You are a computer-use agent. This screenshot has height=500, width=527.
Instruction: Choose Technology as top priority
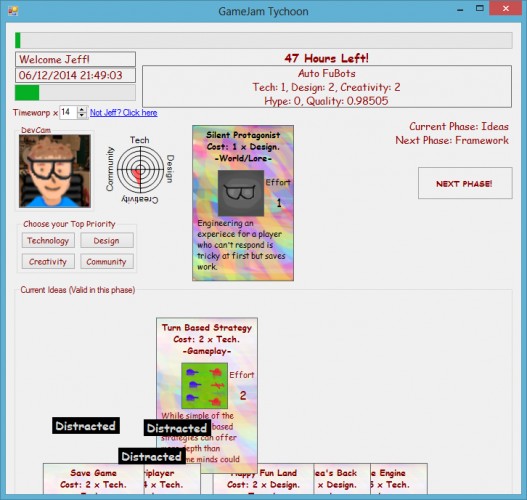click(x=48, y=241)
